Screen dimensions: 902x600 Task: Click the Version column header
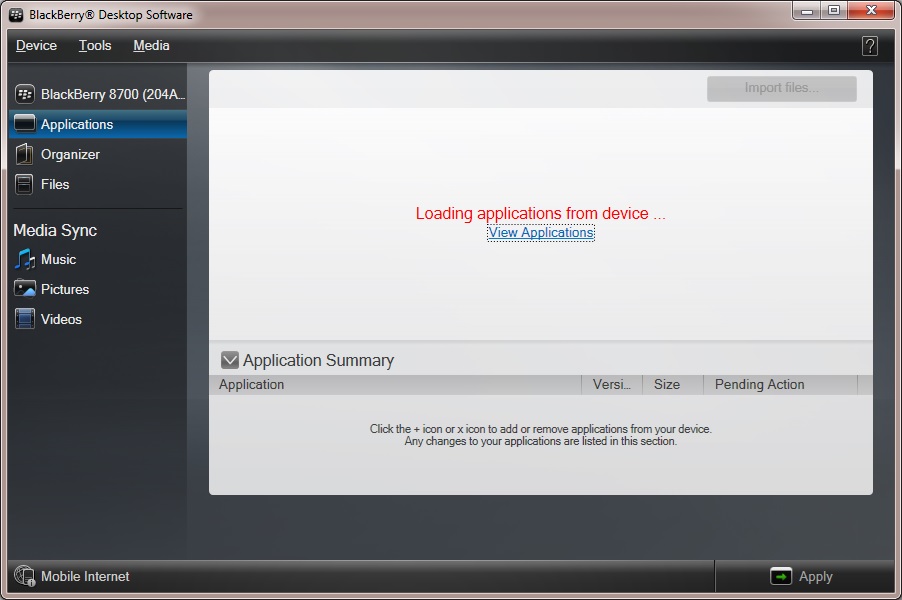point(612,384)
